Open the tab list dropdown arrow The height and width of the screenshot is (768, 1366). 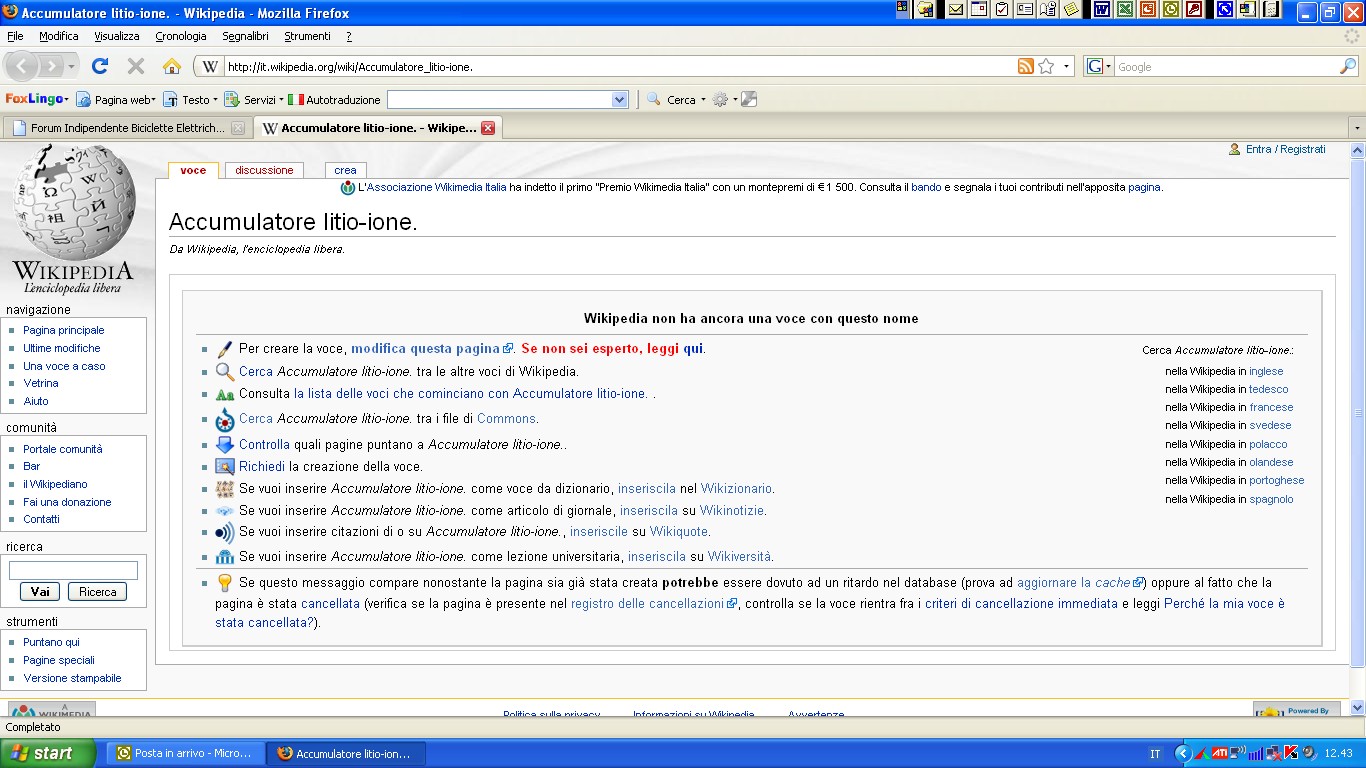[x=1357, y=128]
